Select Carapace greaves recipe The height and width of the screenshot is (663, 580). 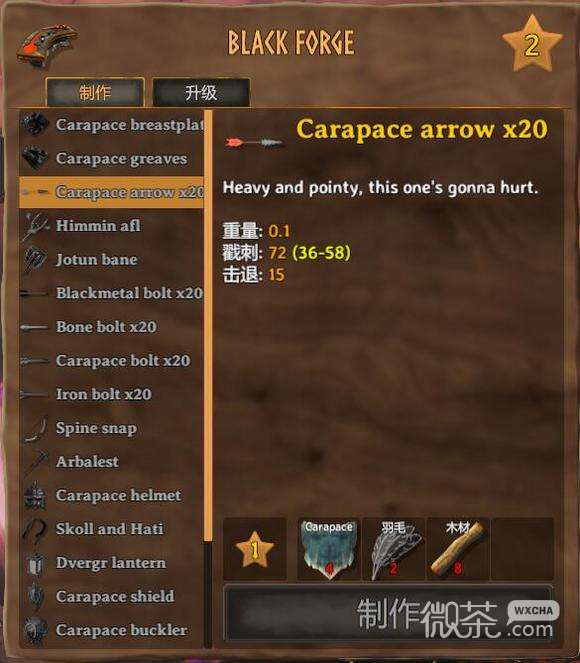coord(111,159)
